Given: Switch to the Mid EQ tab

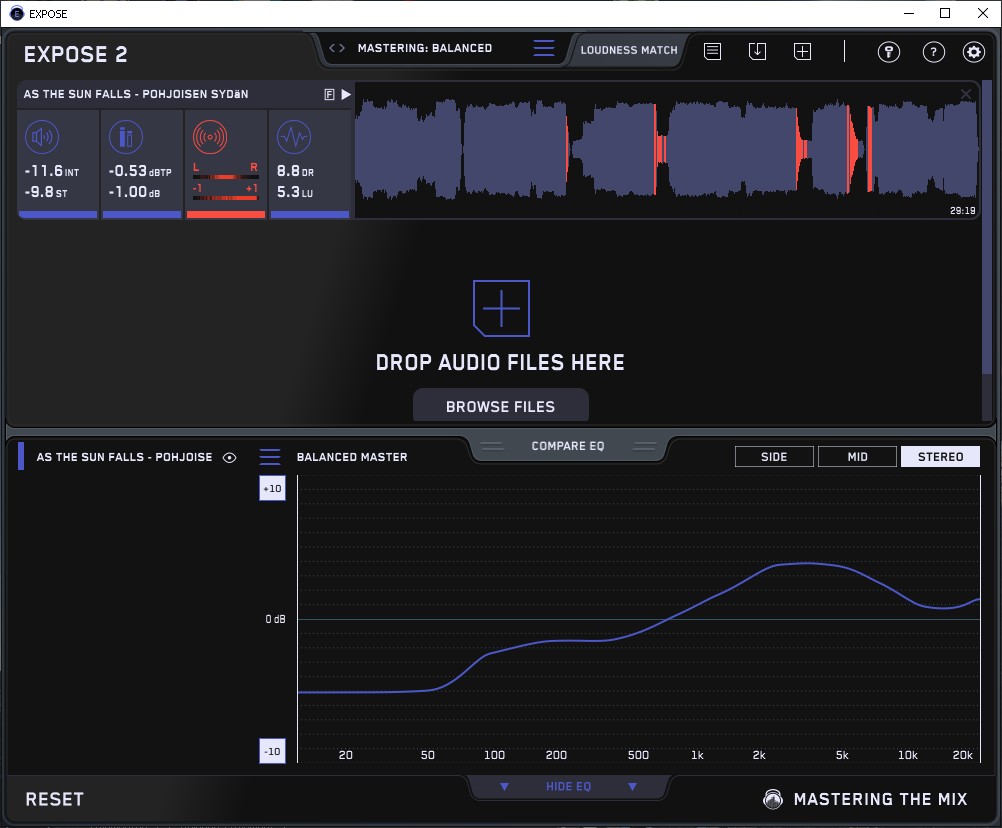Looking at the screenshot, I should tap(857, 457).
